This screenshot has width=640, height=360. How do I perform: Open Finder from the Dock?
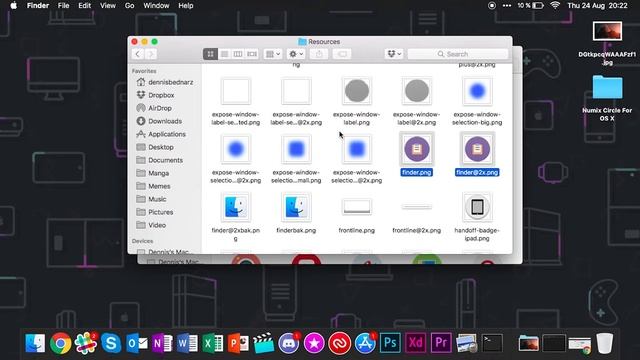(x=35, y=343)
